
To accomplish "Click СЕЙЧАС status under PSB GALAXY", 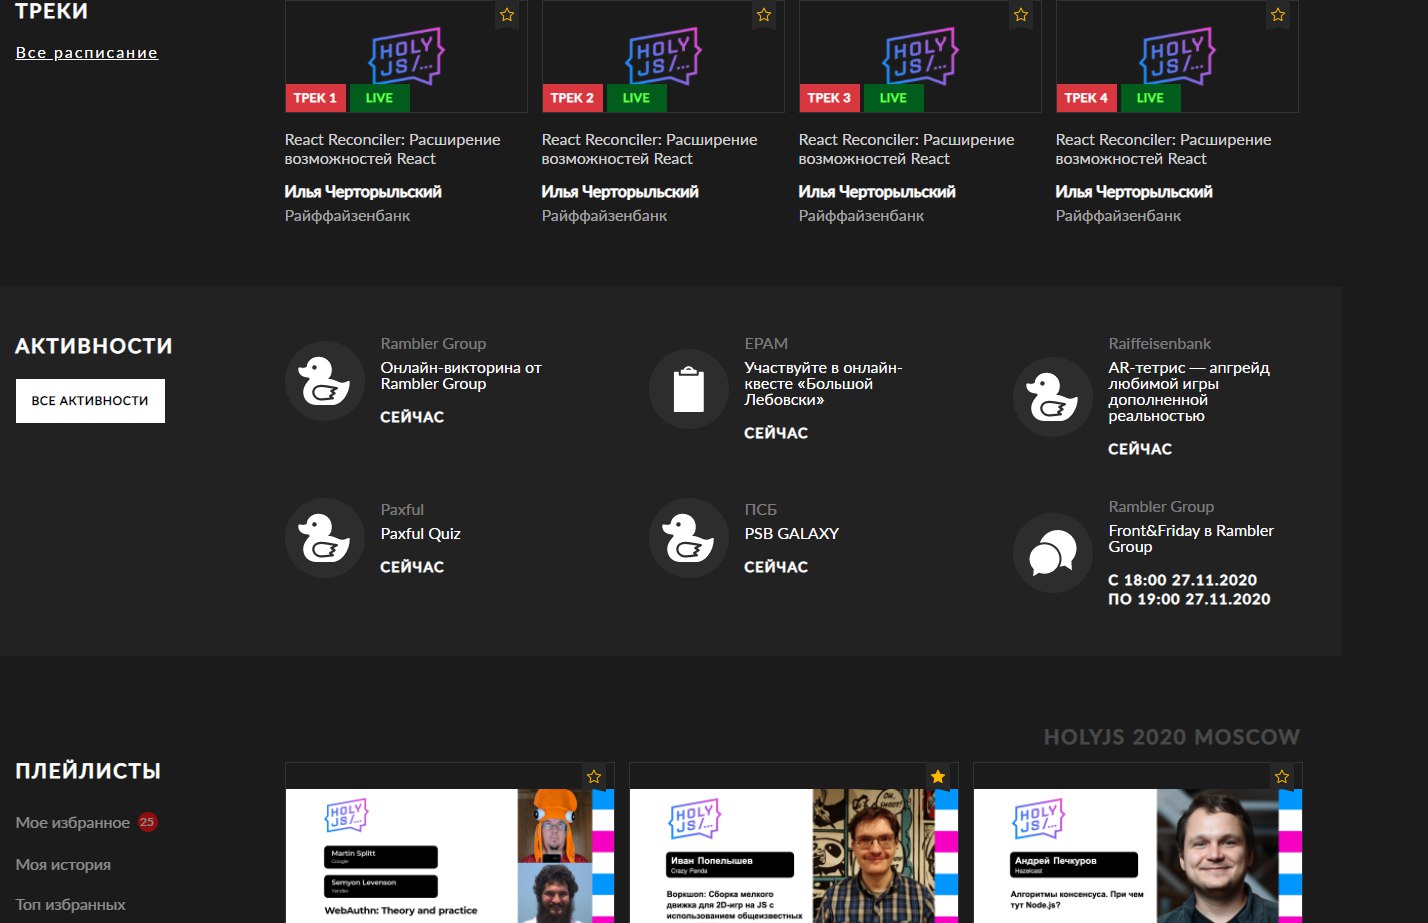I will [x=776, y=567].
